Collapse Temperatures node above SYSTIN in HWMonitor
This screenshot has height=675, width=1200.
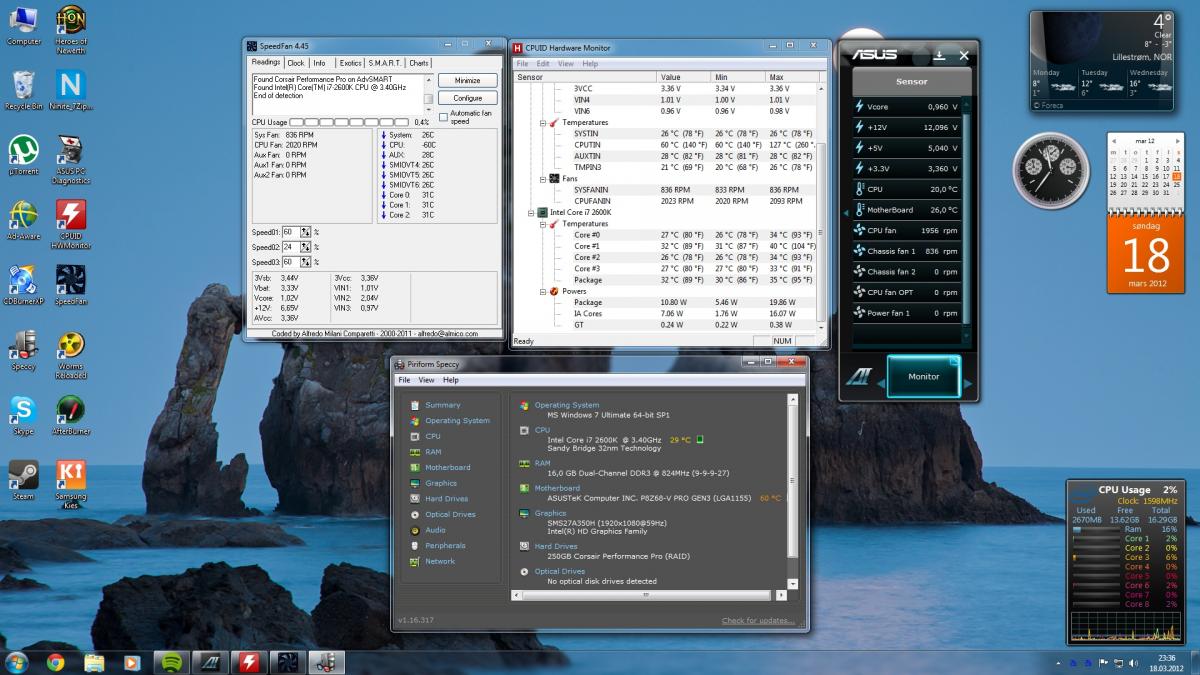click(543, 122)
